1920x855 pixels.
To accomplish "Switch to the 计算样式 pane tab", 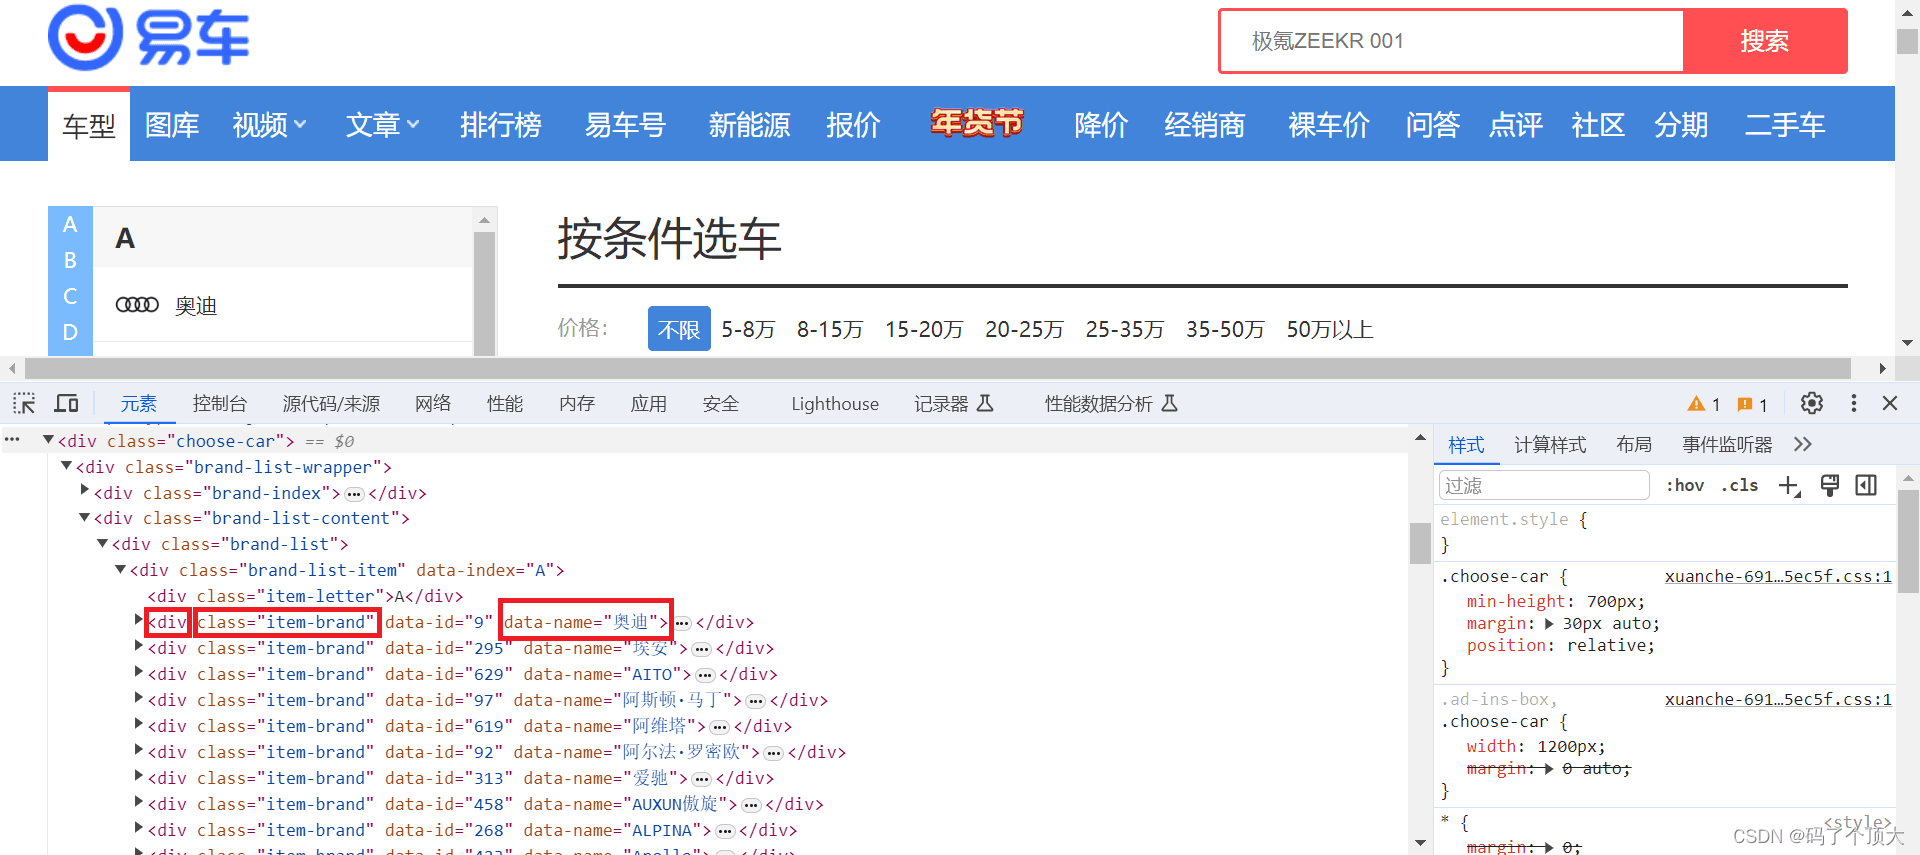I will (x=1550, y=445).
